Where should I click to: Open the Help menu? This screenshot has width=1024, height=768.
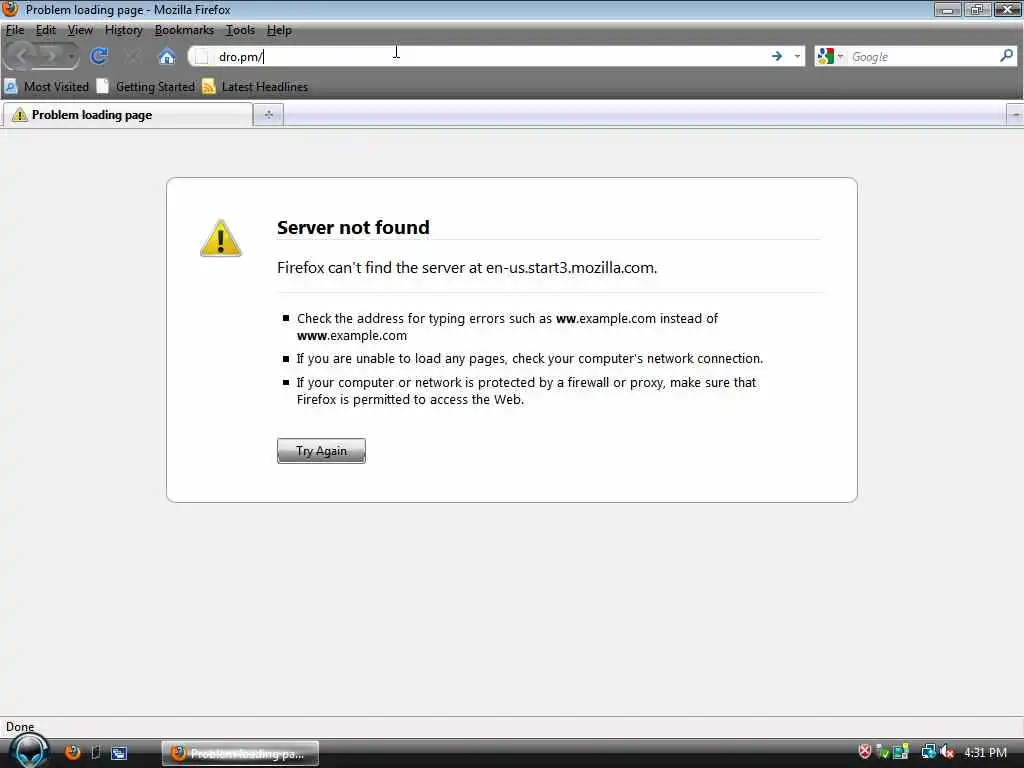pos(279,30)
